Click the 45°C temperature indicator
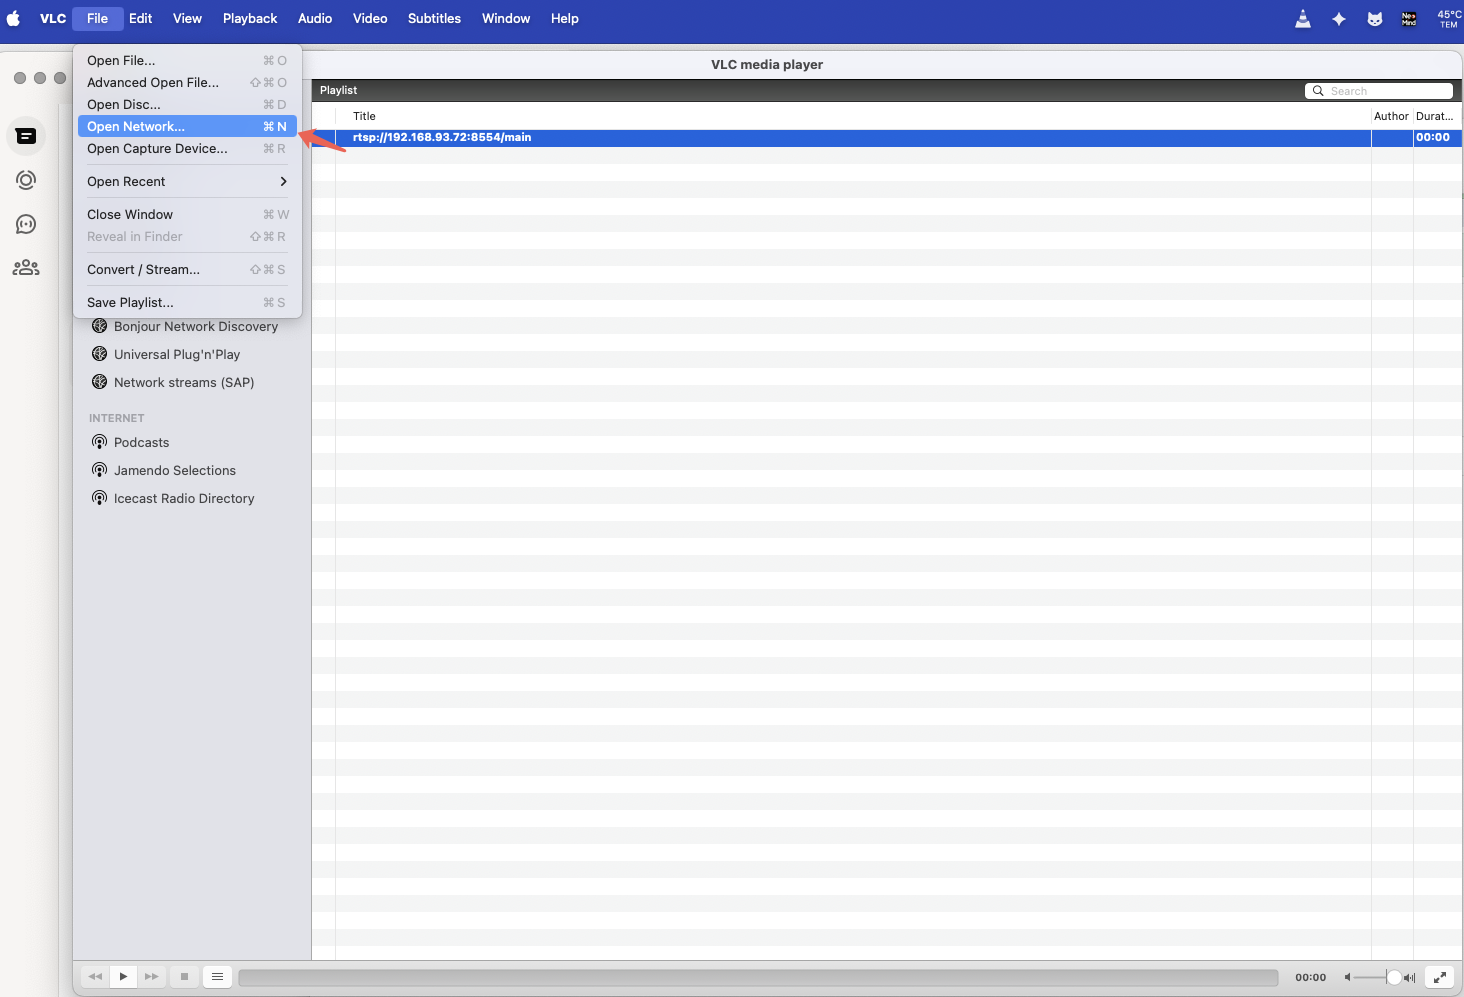This screenshot has height=997, width=1464. pos(1449,18)
